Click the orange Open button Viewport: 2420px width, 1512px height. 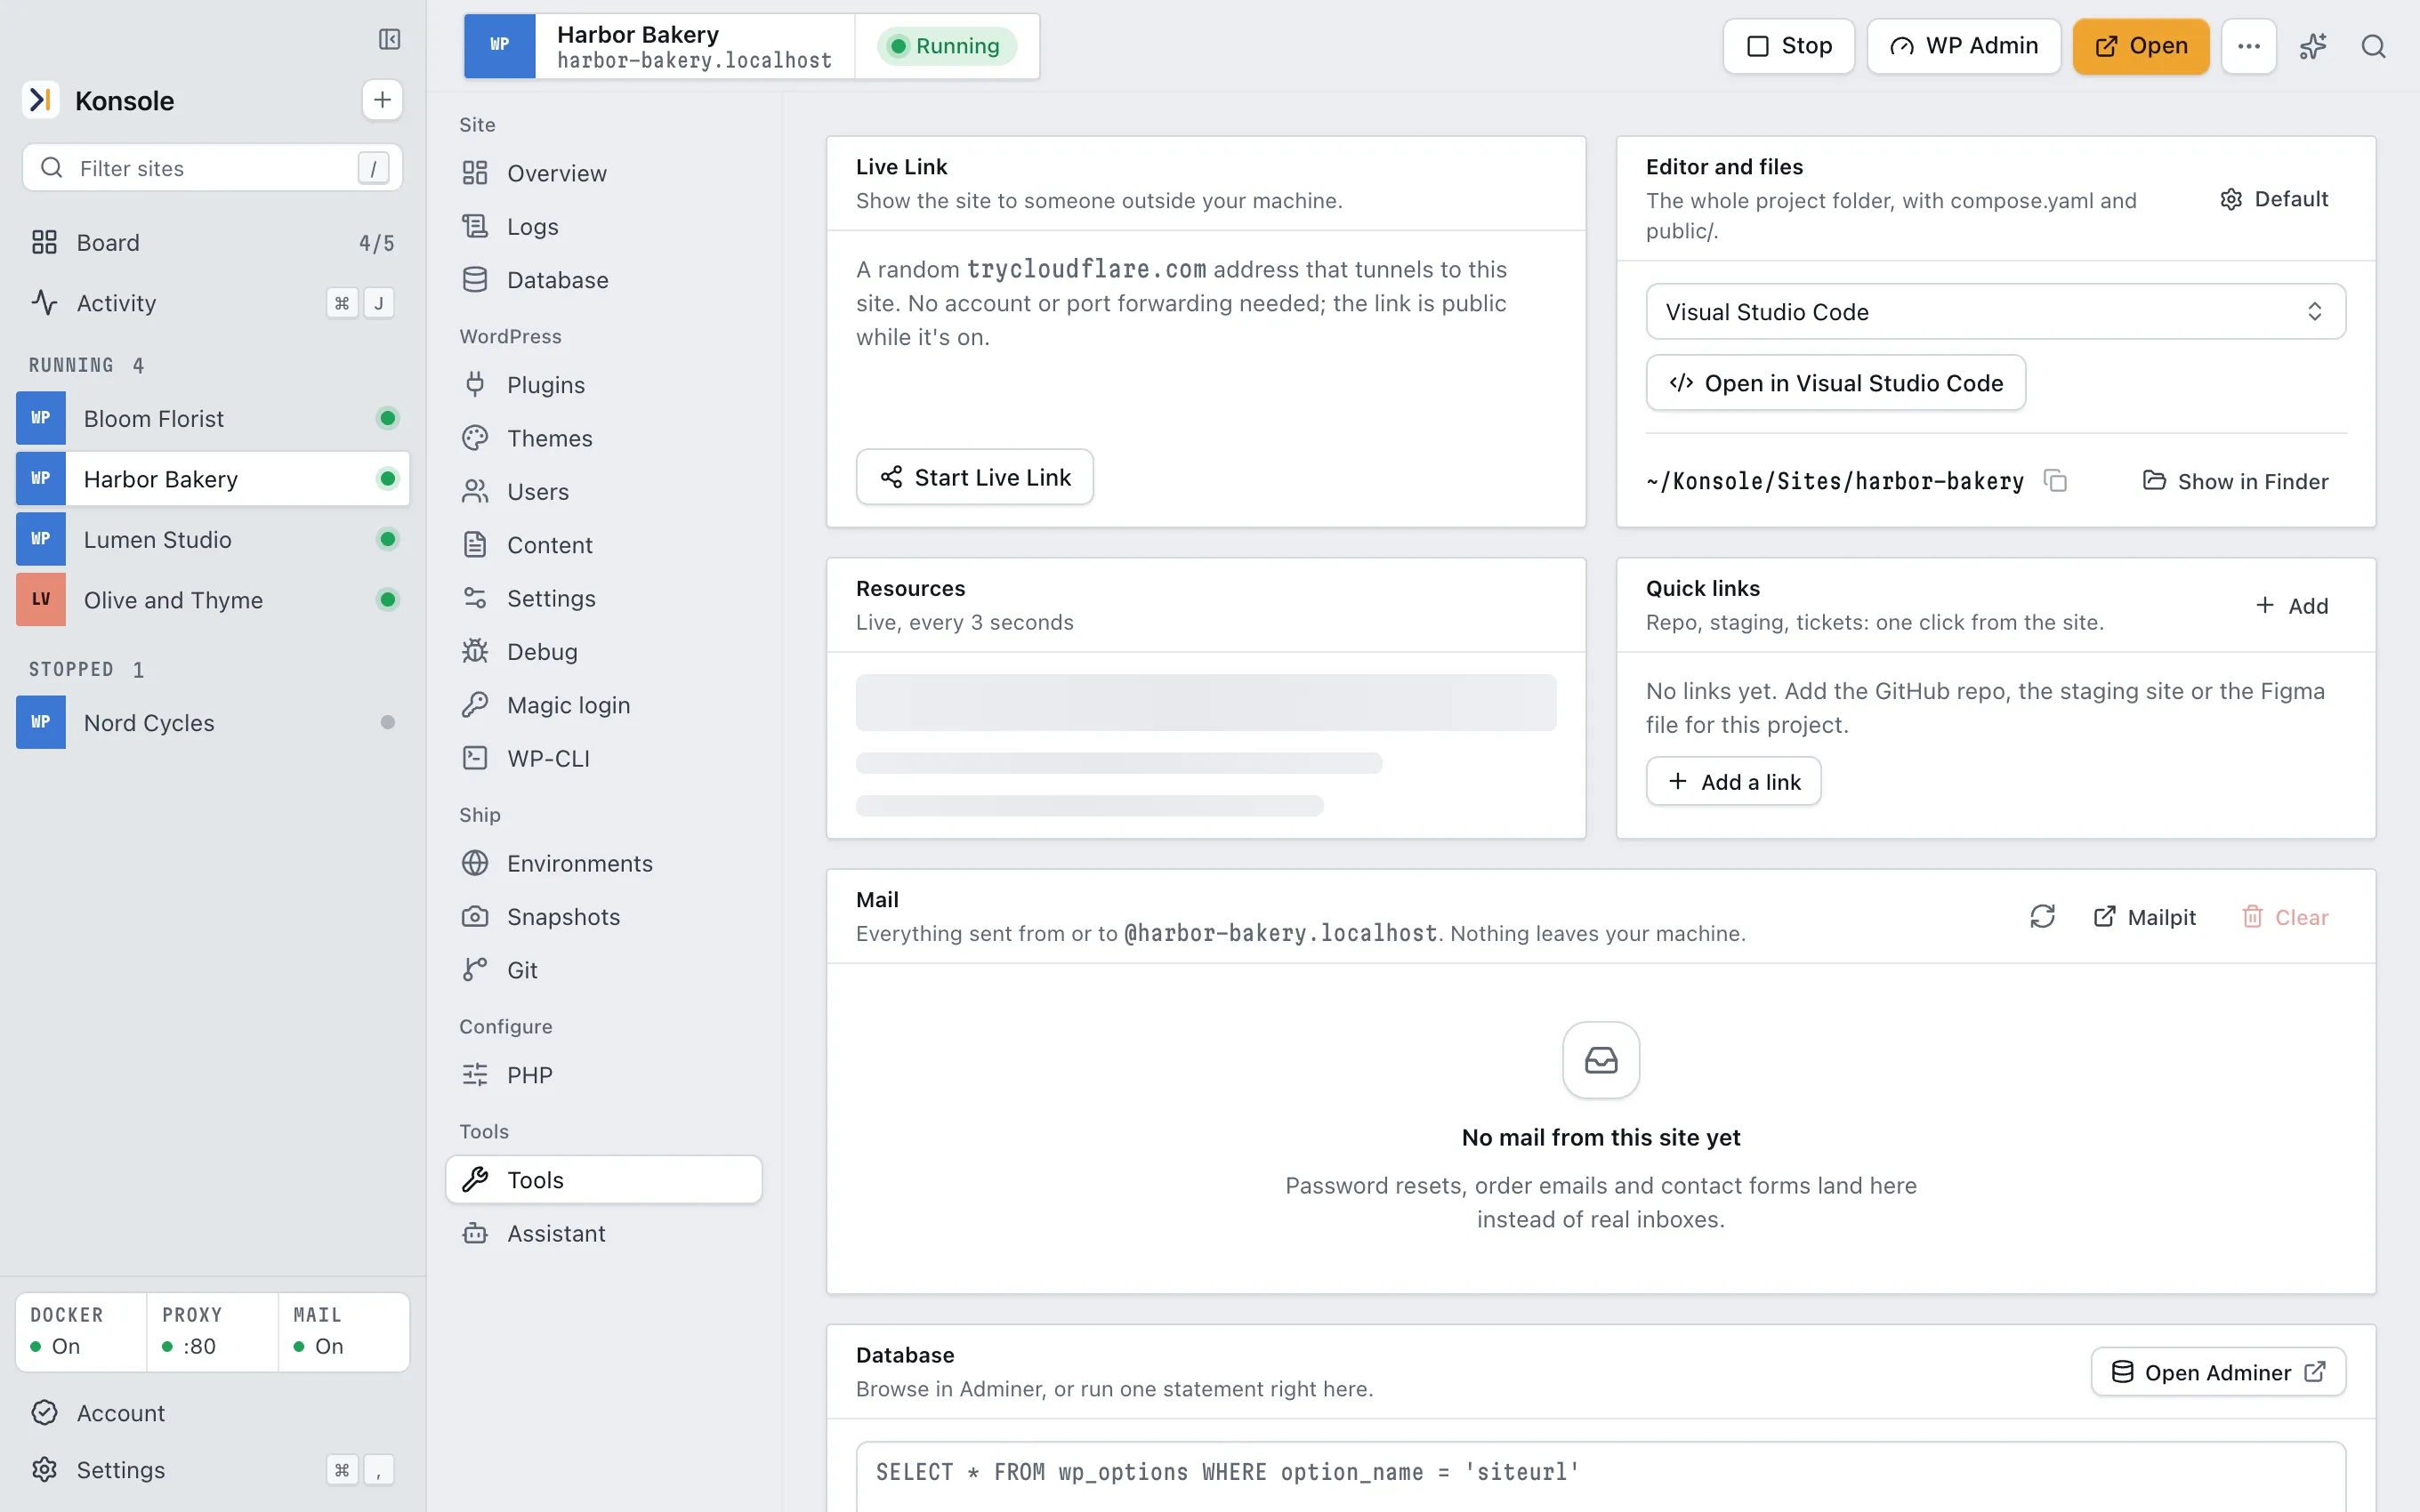2140,46
